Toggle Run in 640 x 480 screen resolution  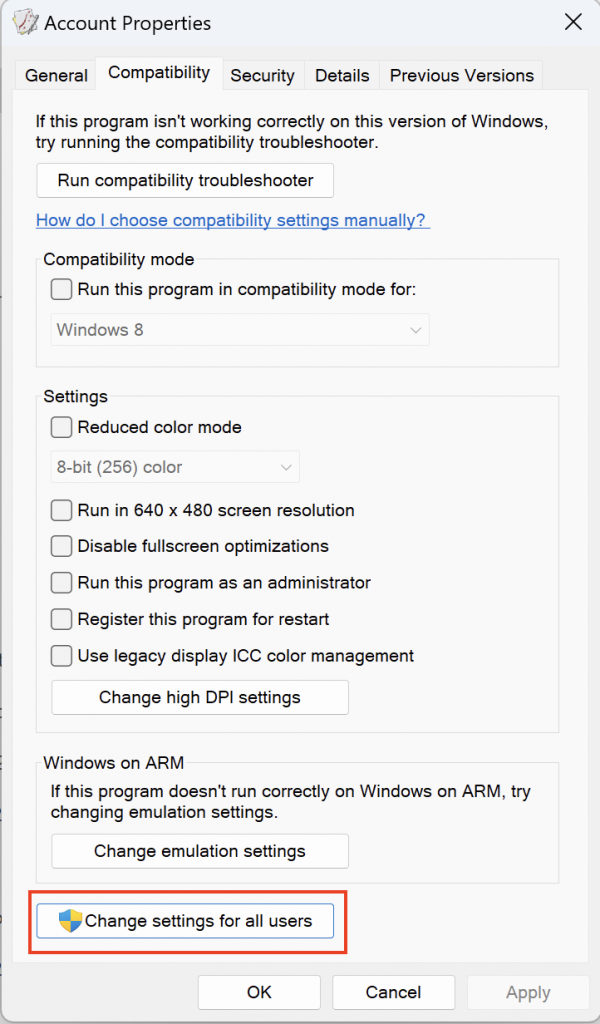tap(61, 510)
